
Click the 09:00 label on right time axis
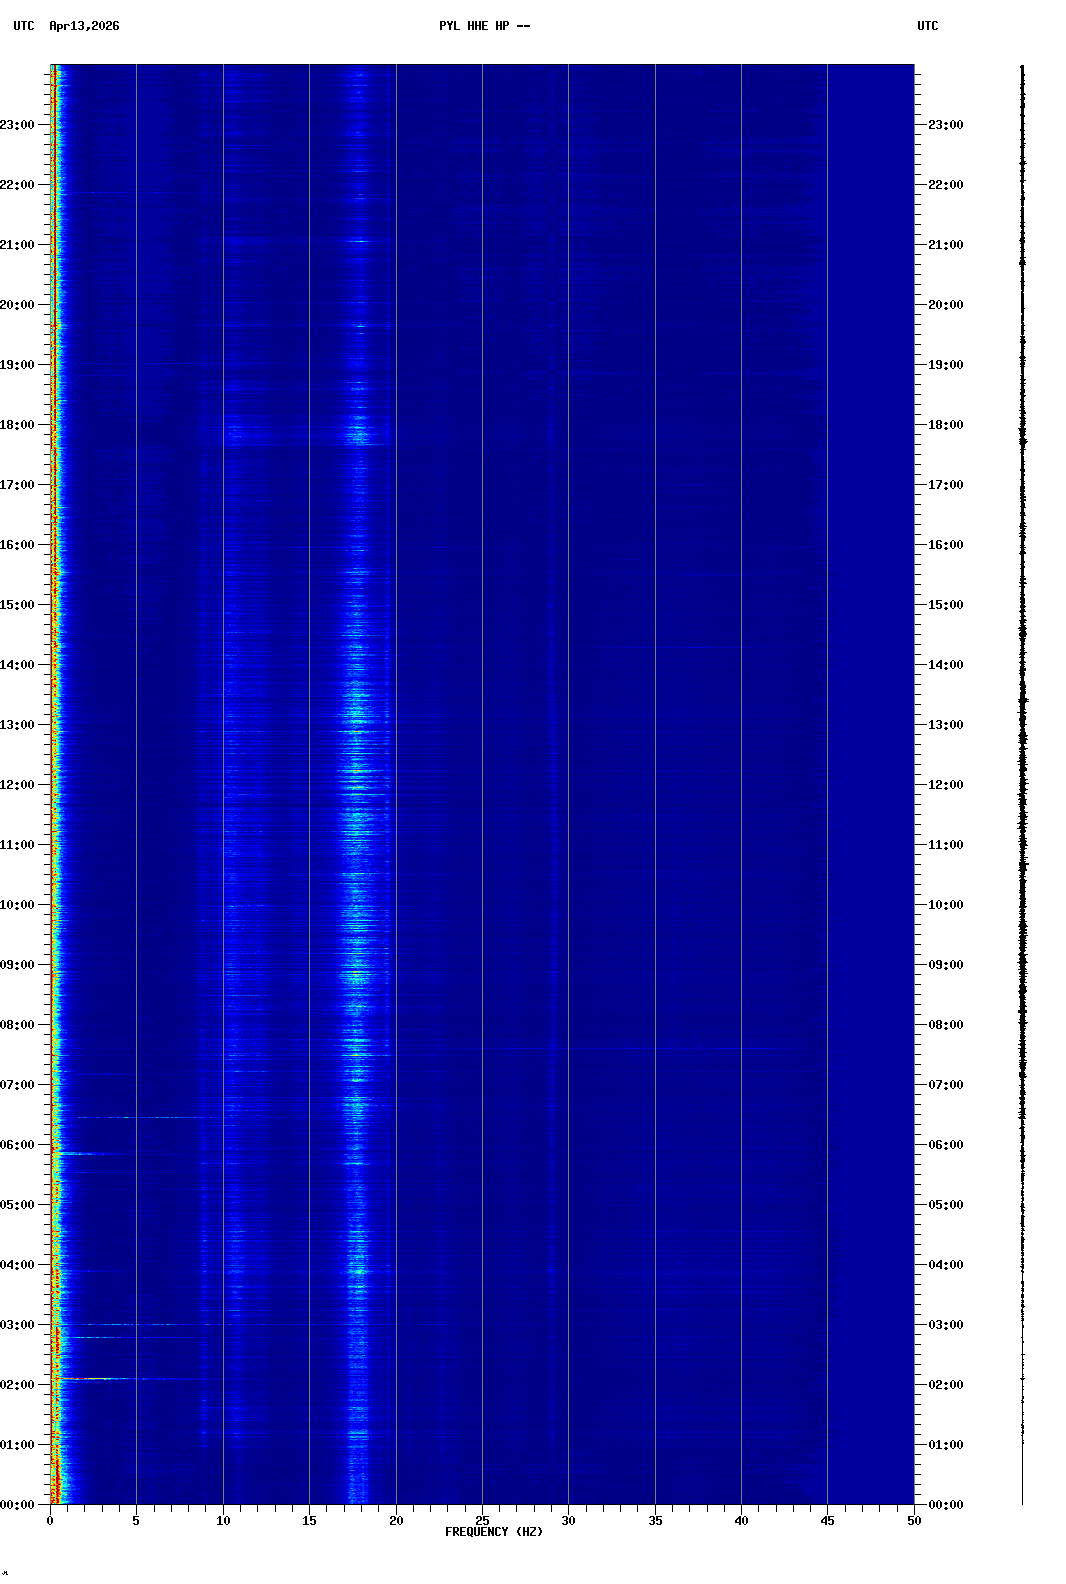pos(946,965)
